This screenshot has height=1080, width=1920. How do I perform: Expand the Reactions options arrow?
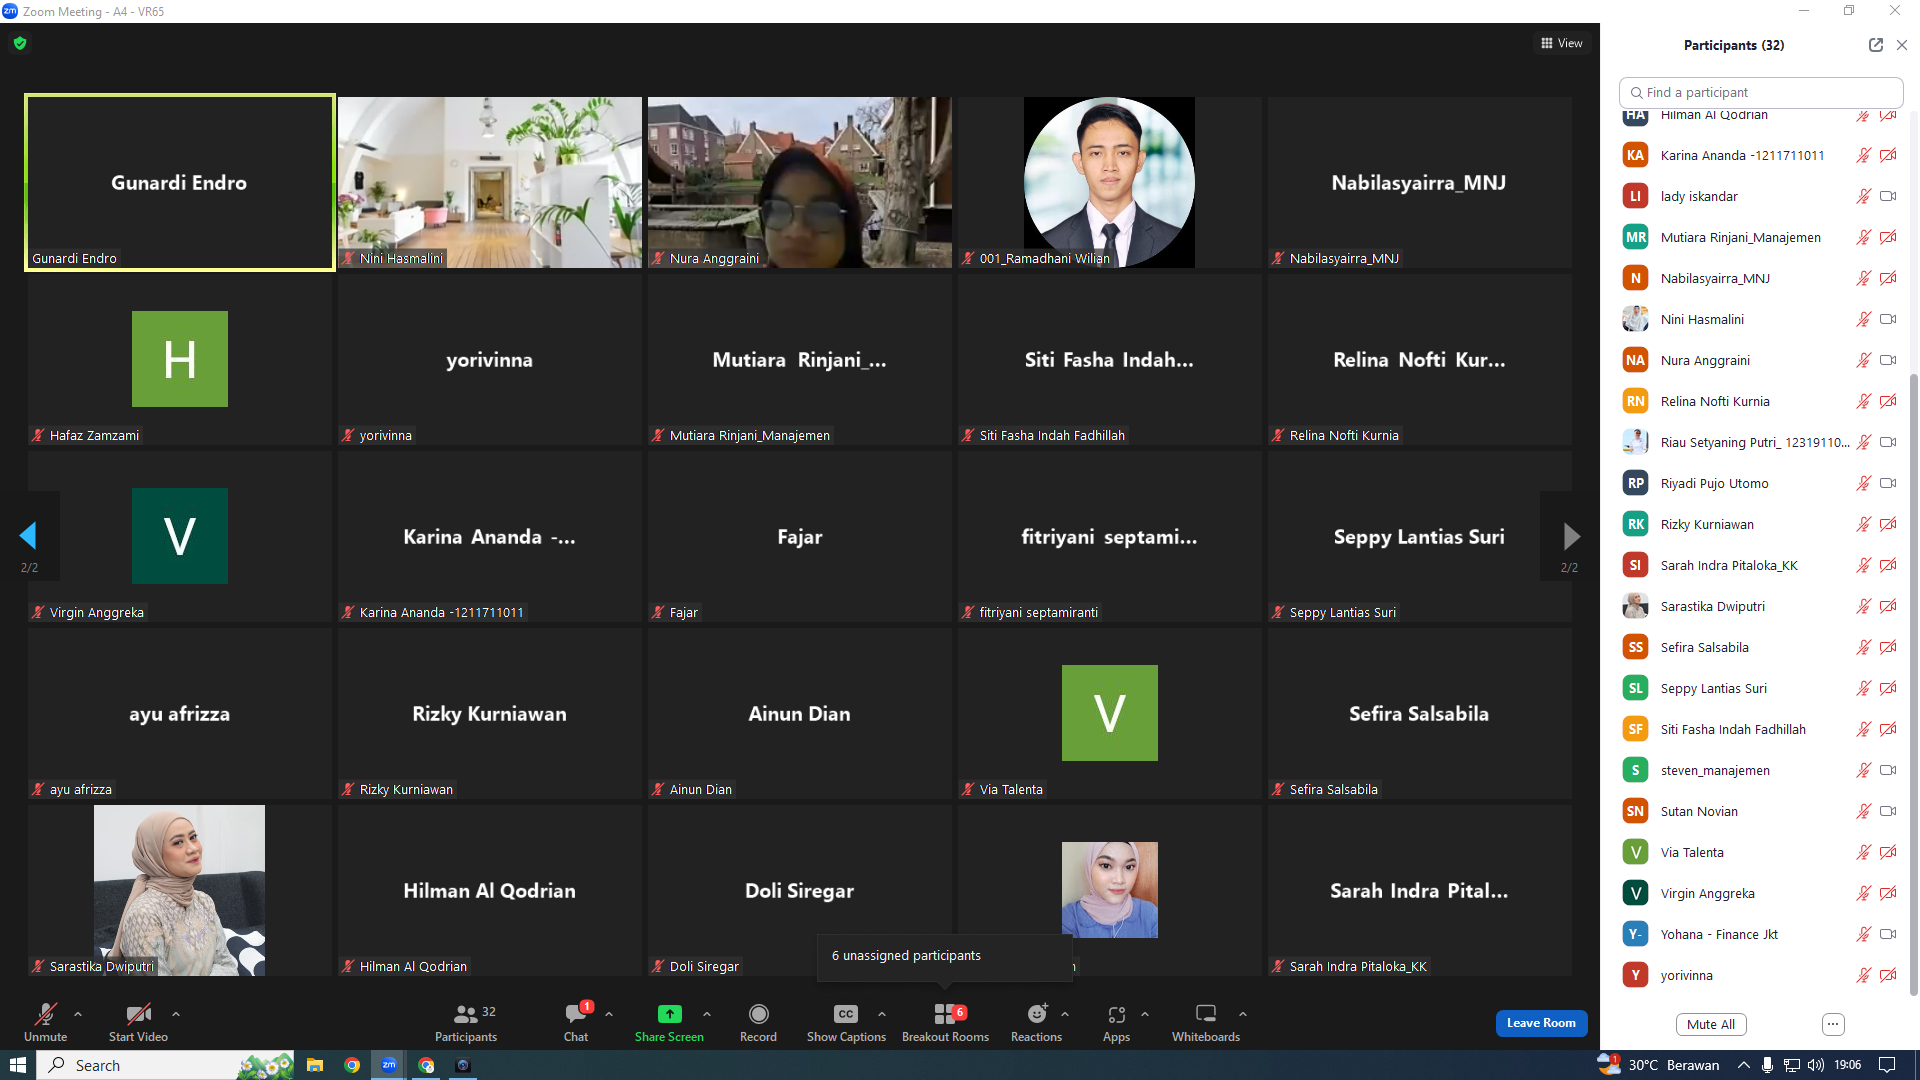1065,1014
